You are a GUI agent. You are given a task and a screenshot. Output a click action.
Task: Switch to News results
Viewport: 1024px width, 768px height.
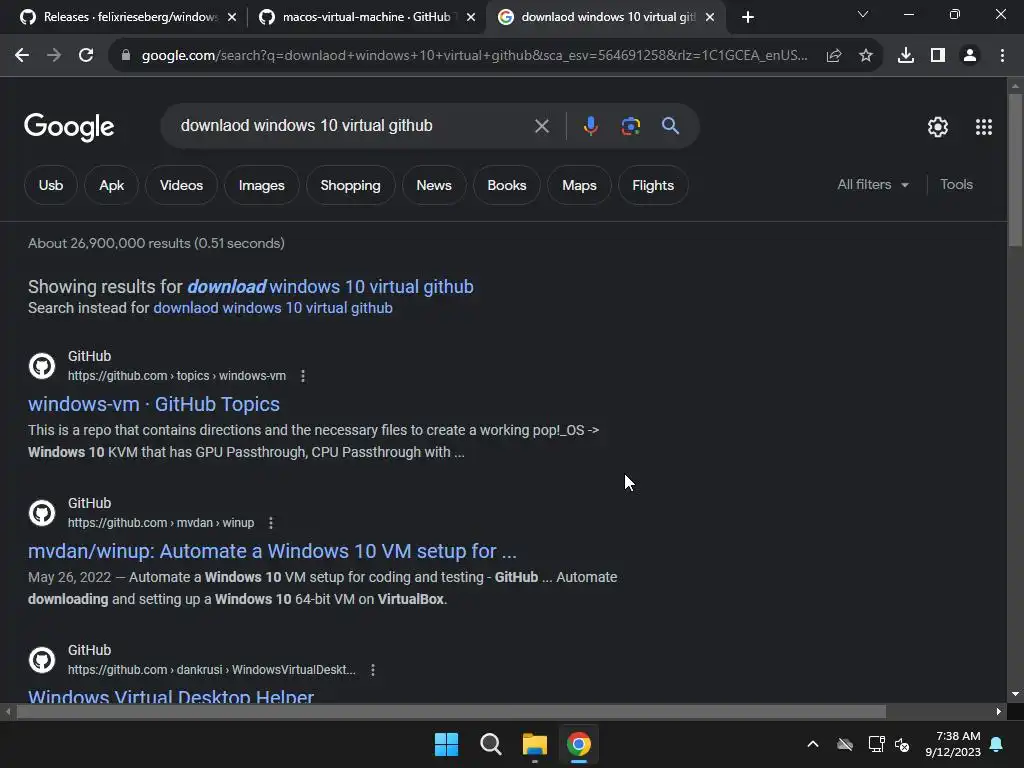click(434, 185)
